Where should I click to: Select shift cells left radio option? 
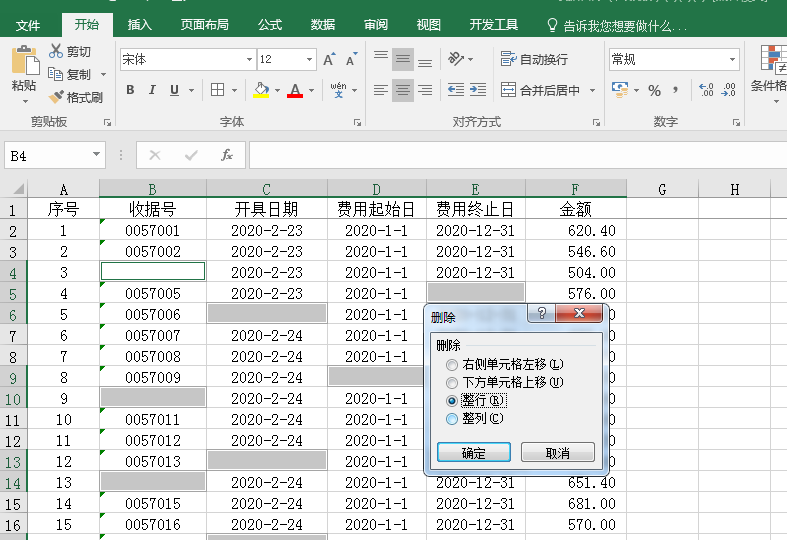pyautogui.click(x=452, y=364)
